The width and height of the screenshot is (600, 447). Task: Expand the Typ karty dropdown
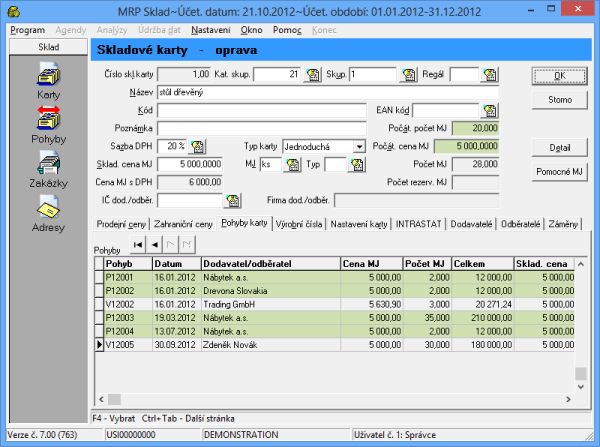(359, 146)
